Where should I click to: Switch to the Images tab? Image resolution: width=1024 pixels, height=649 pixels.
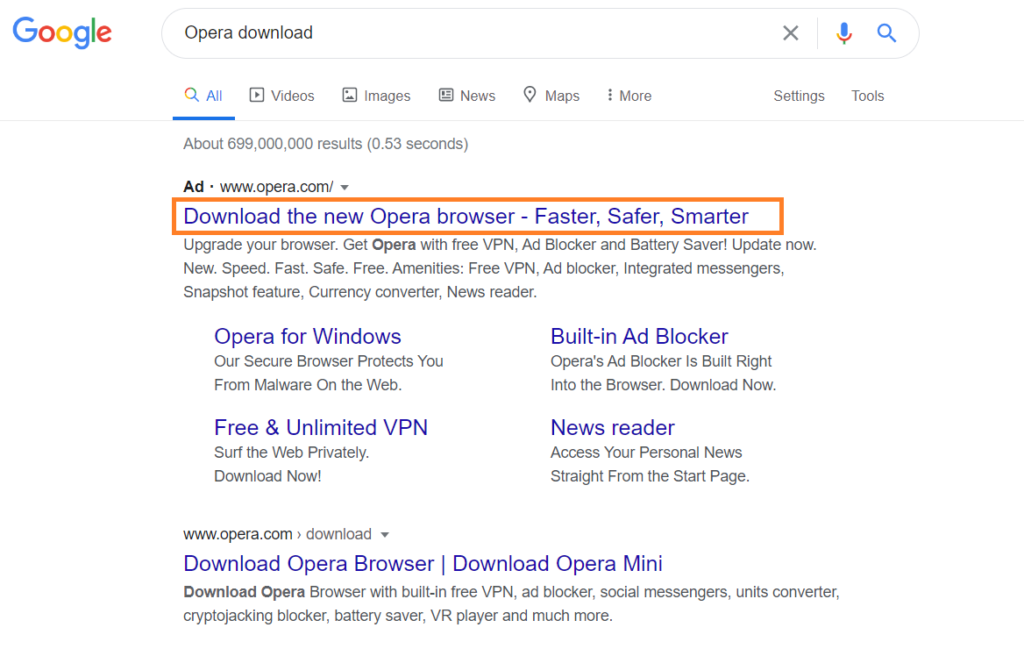pos(376,96)
